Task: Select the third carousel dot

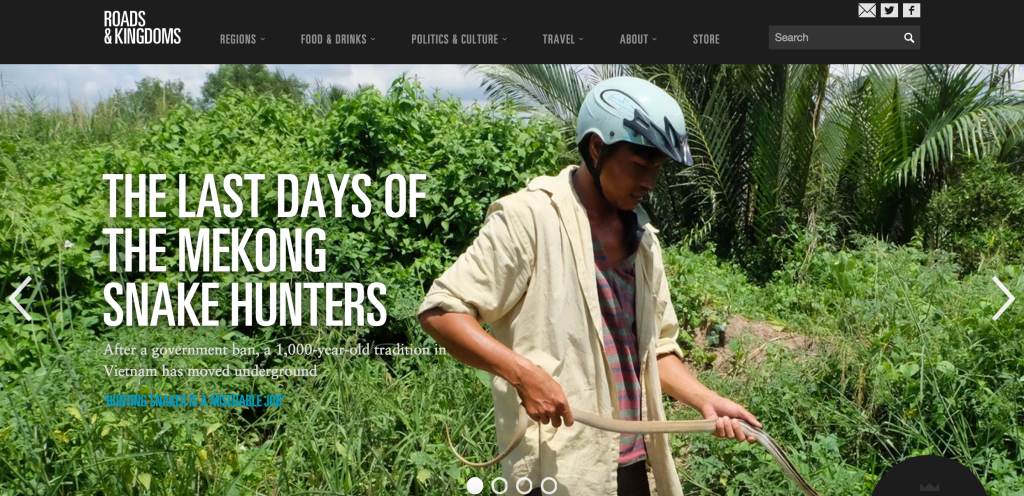Action: click(524, 486)
